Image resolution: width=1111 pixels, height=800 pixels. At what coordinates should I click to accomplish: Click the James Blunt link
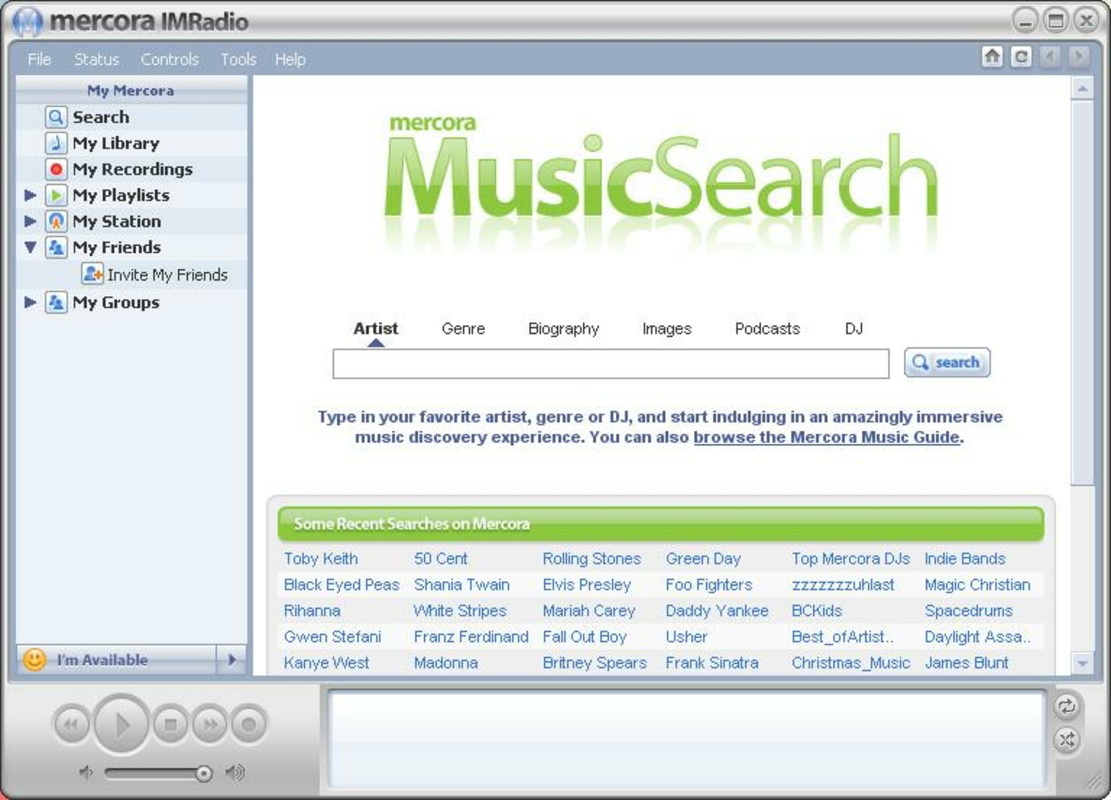click(x=966, y=663)
